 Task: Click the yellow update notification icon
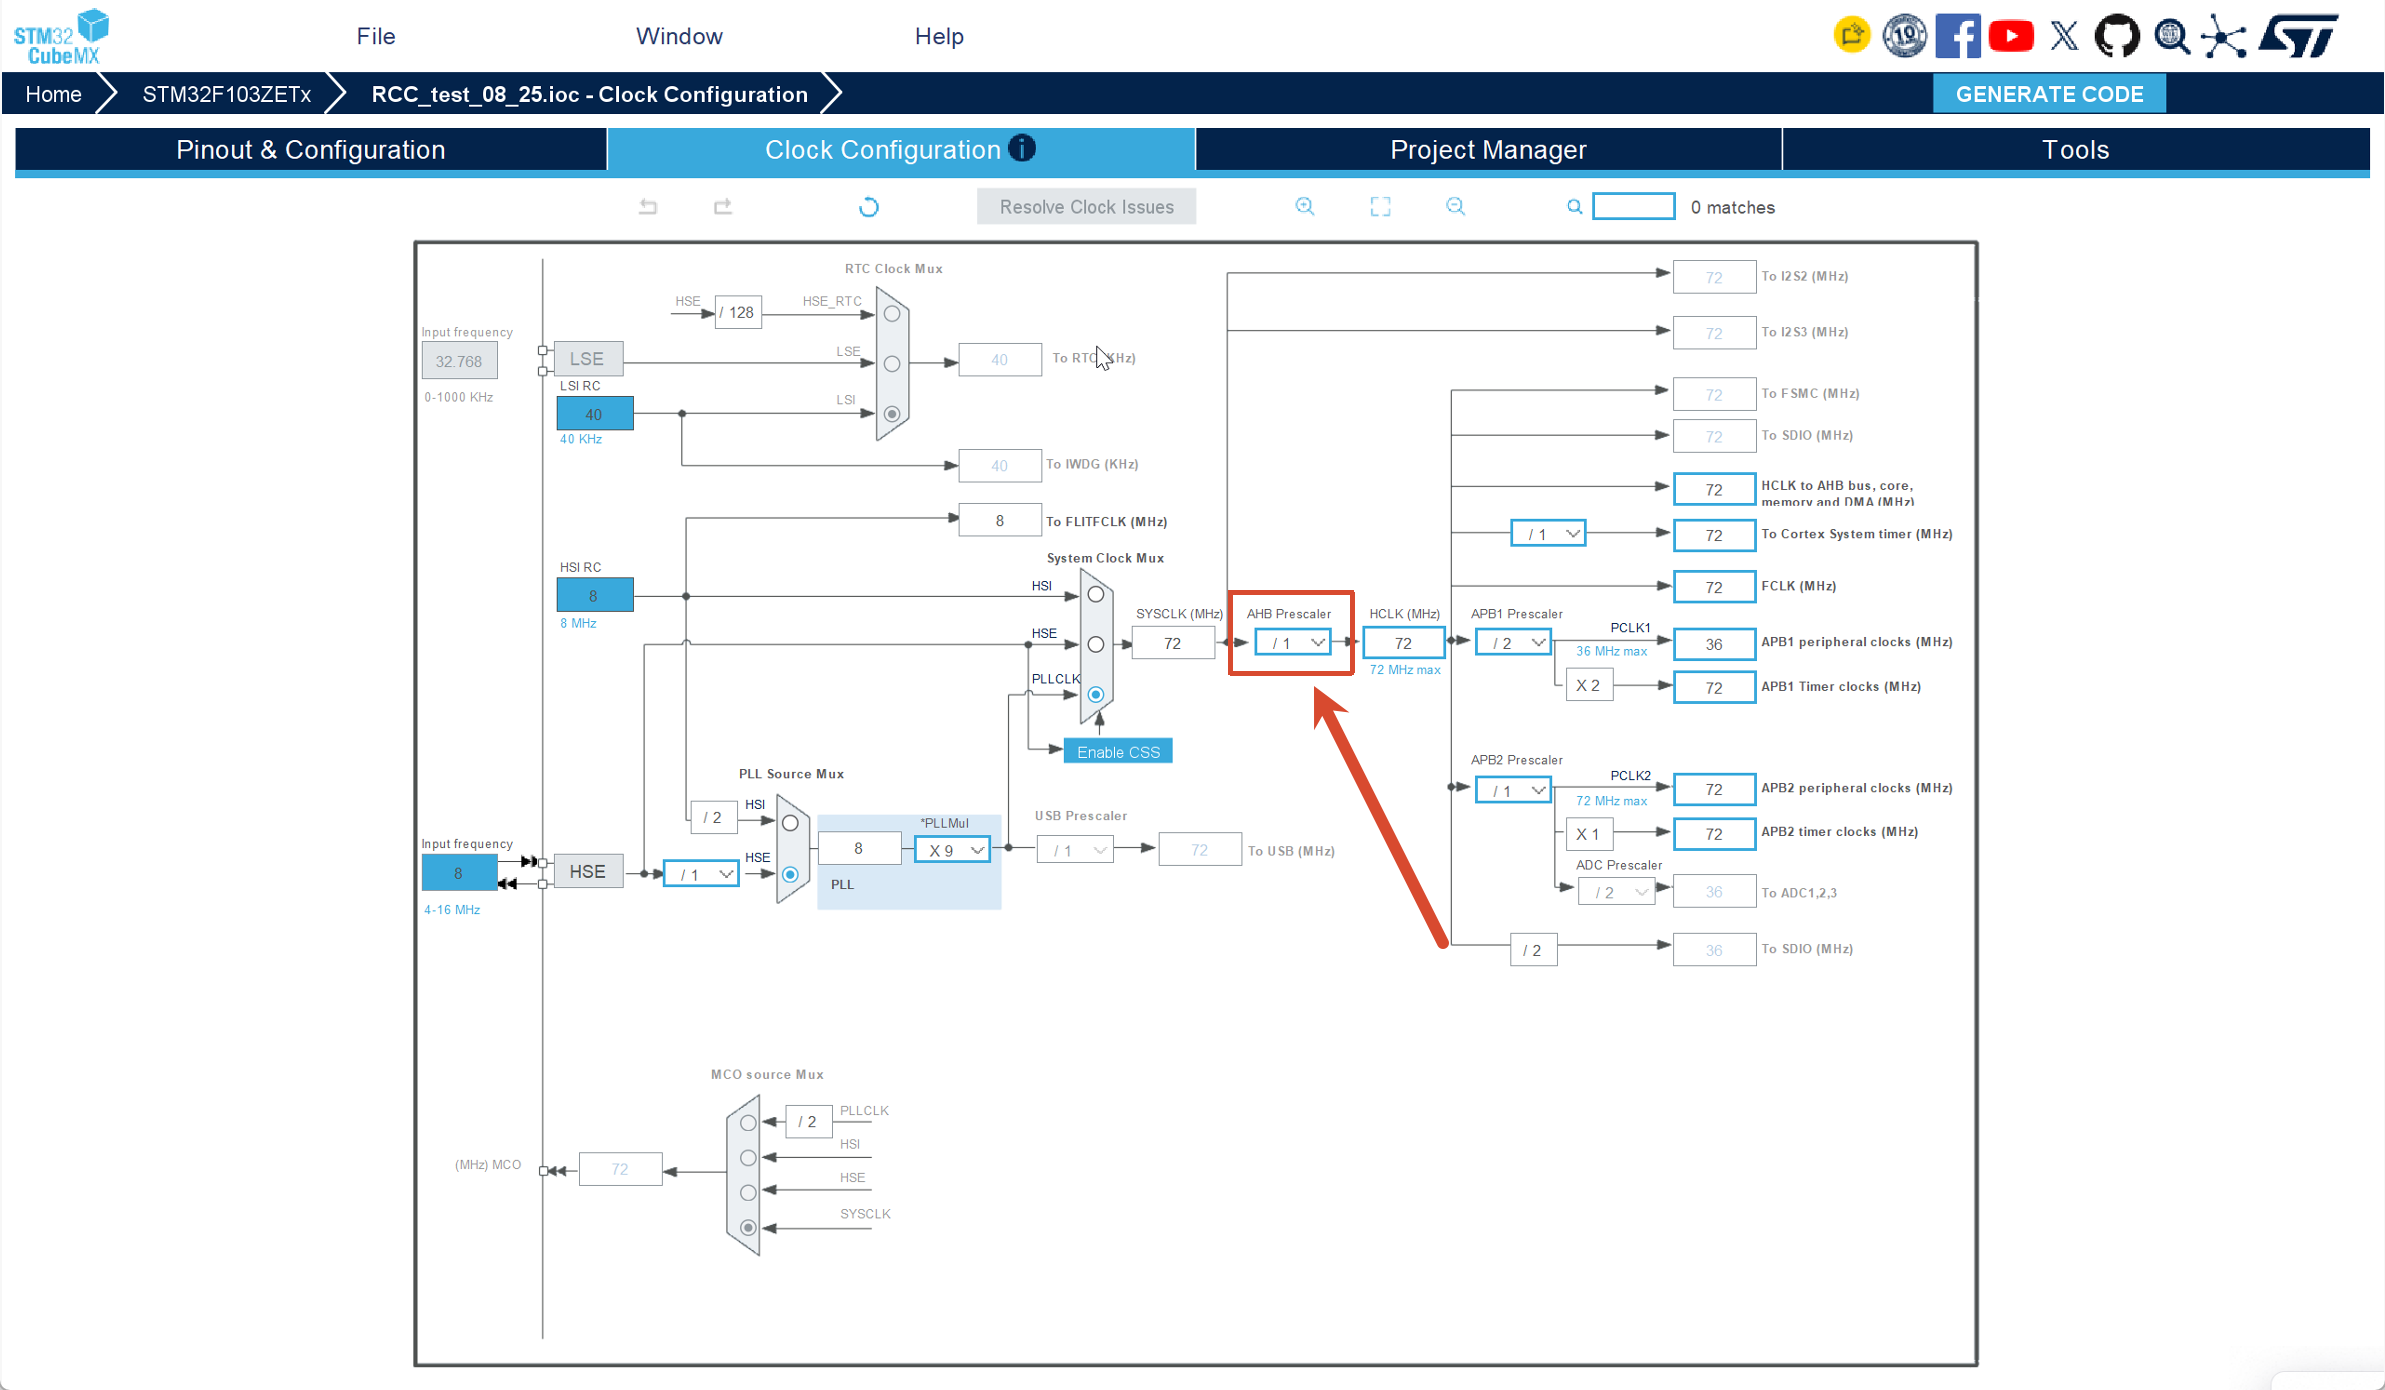(x=1851, y=36)
